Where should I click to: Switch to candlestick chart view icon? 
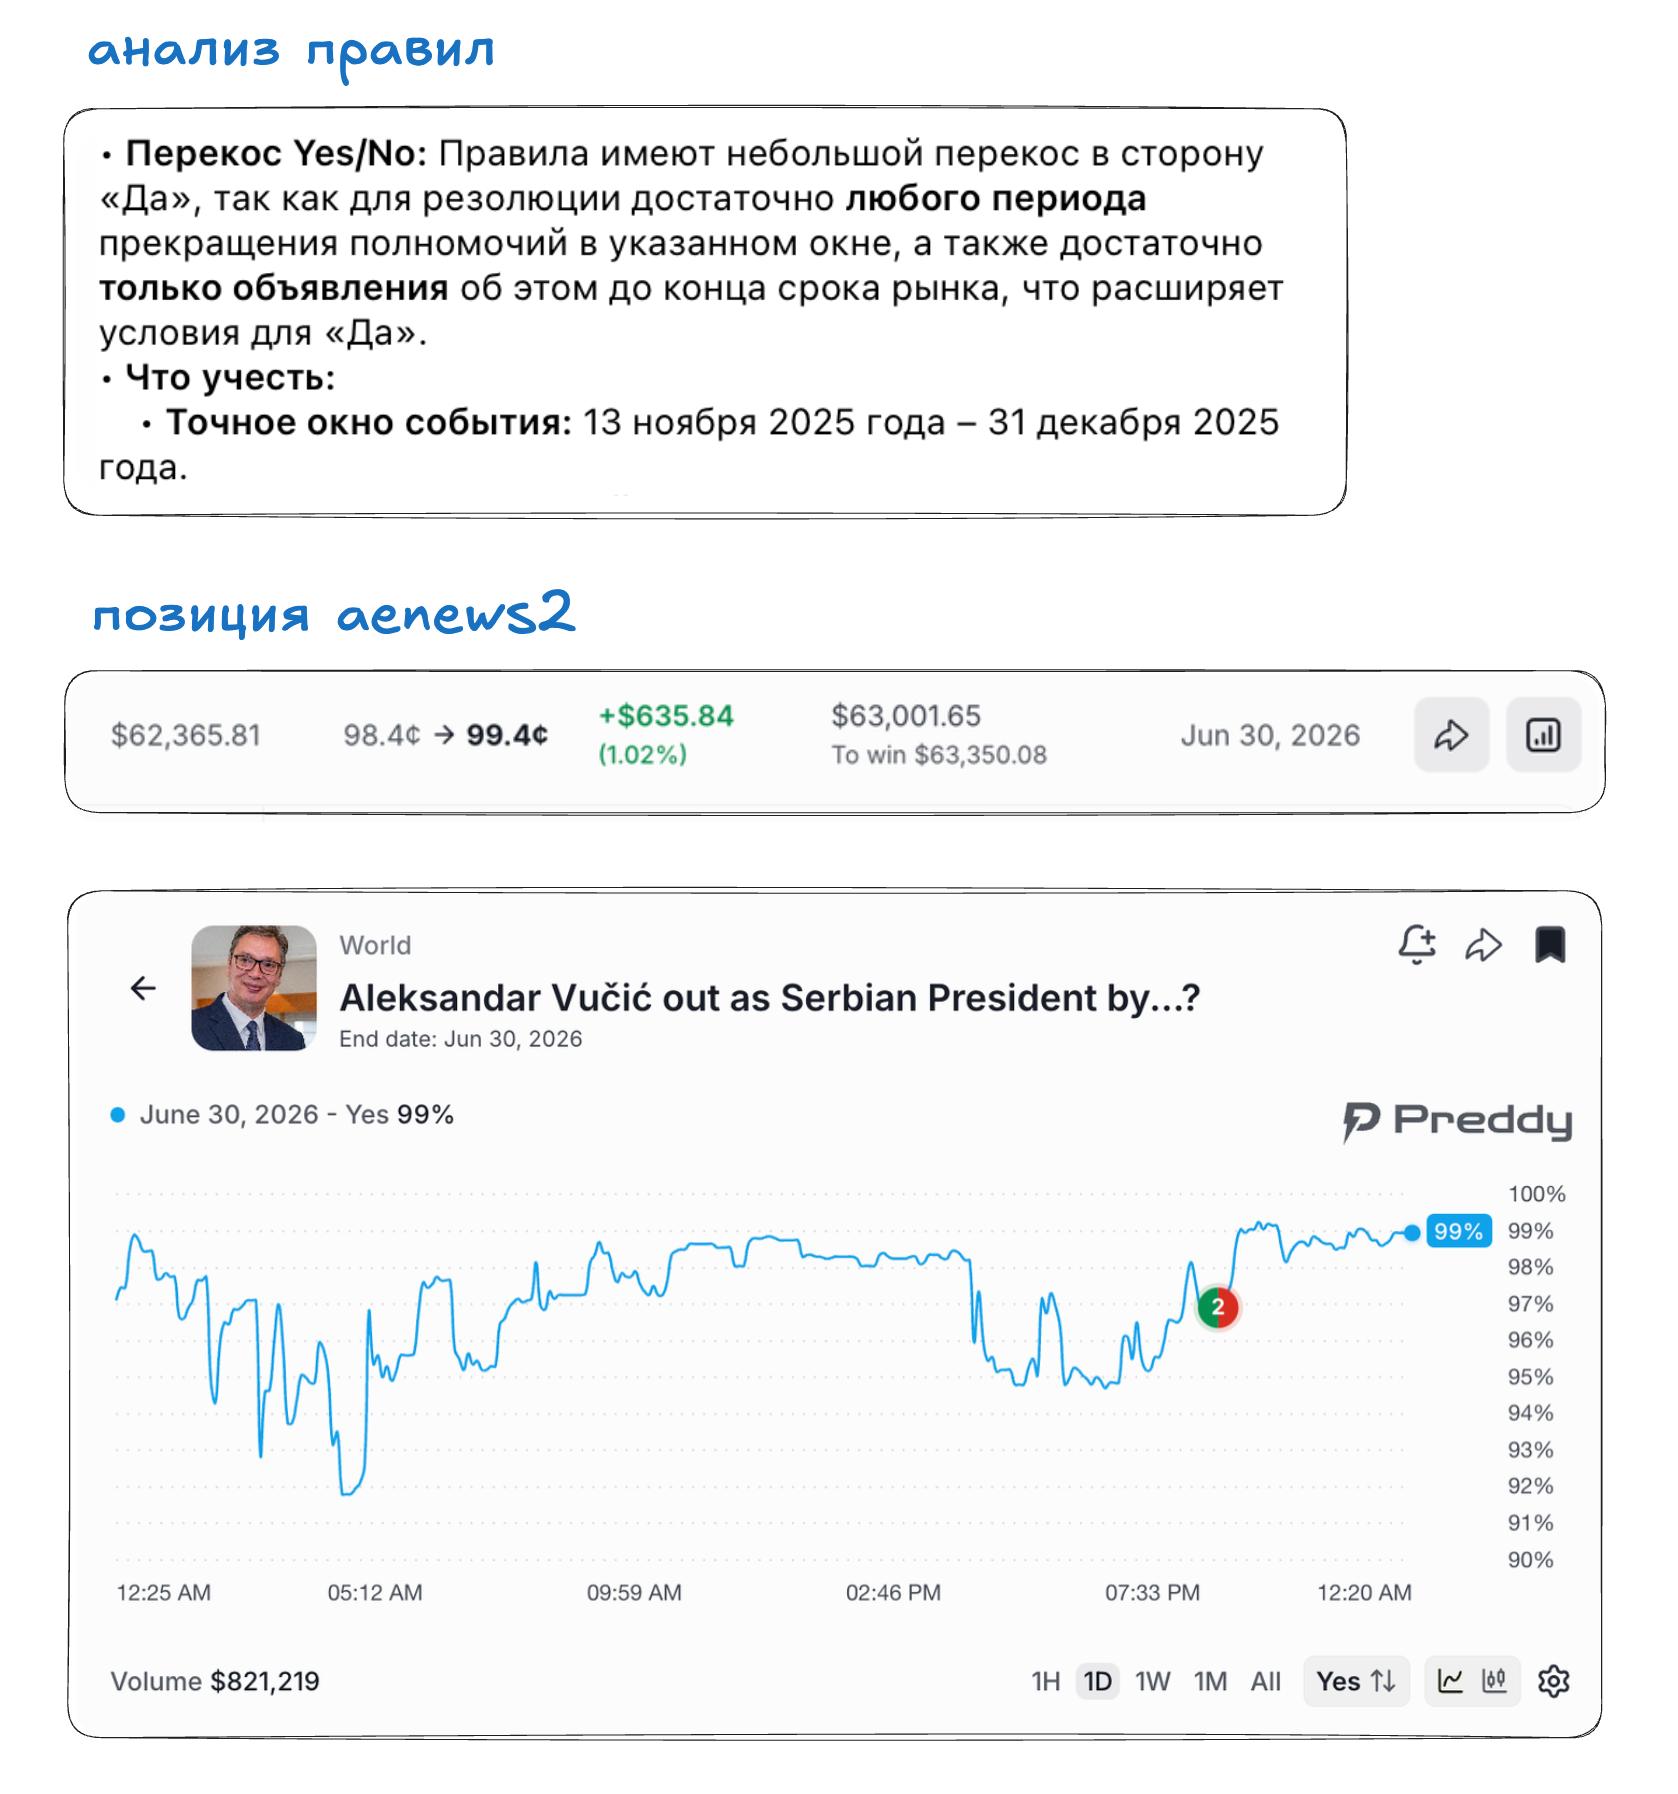[1494, 1681]
